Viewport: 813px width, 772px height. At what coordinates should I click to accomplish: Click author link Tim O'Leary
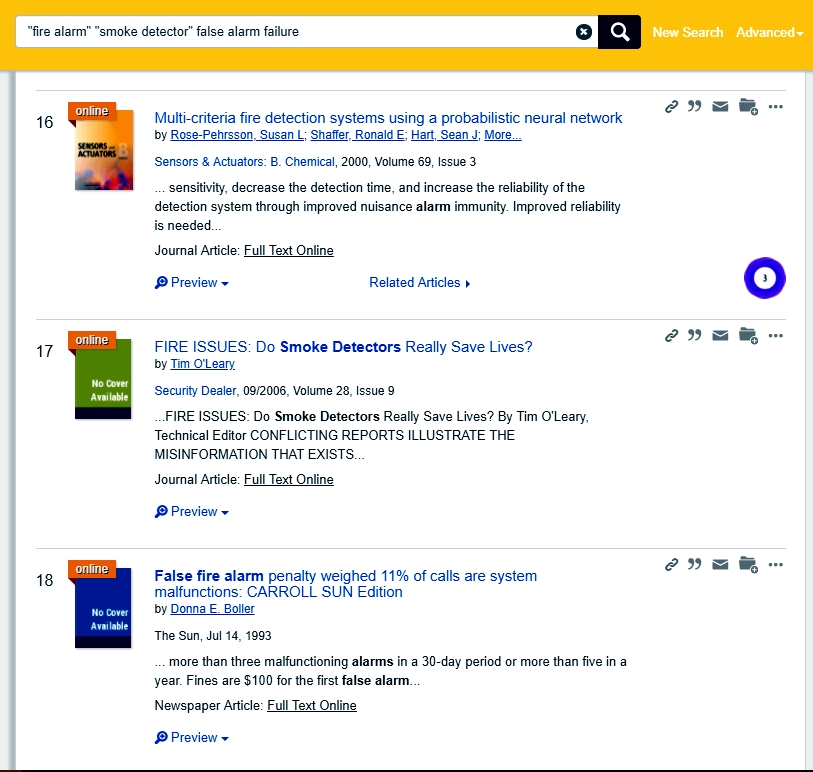tap(203, 364)
